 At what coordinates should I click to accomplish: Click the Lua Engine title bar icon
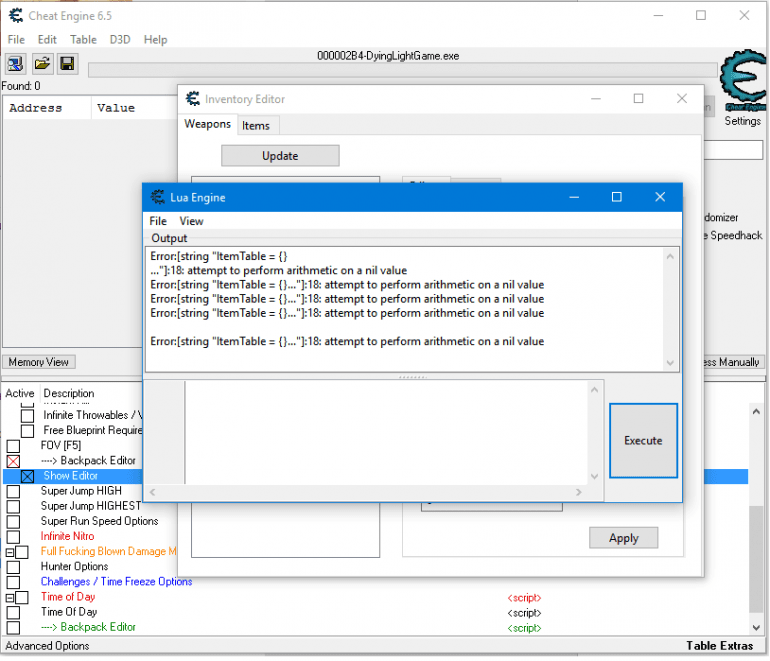(x=157, y=197)
